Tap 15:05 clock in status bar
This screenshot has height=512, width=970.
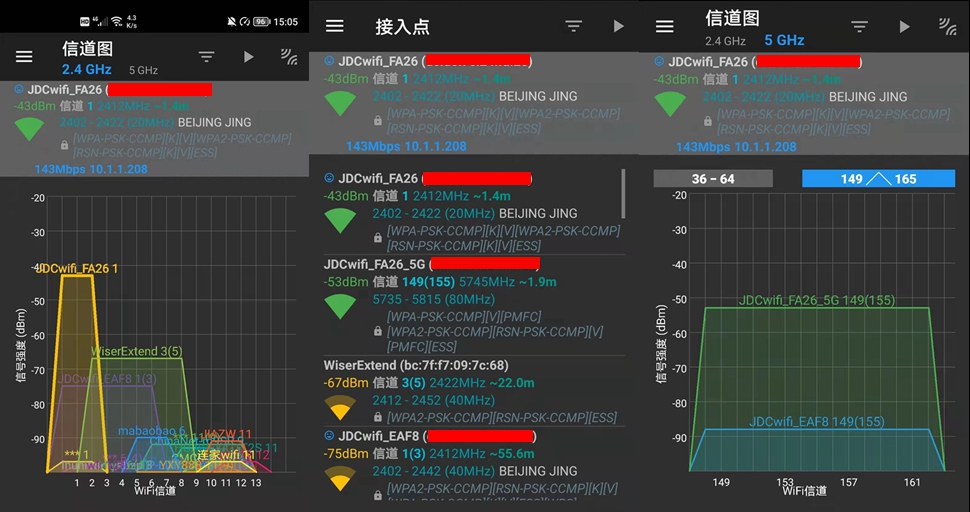[285, 22]
